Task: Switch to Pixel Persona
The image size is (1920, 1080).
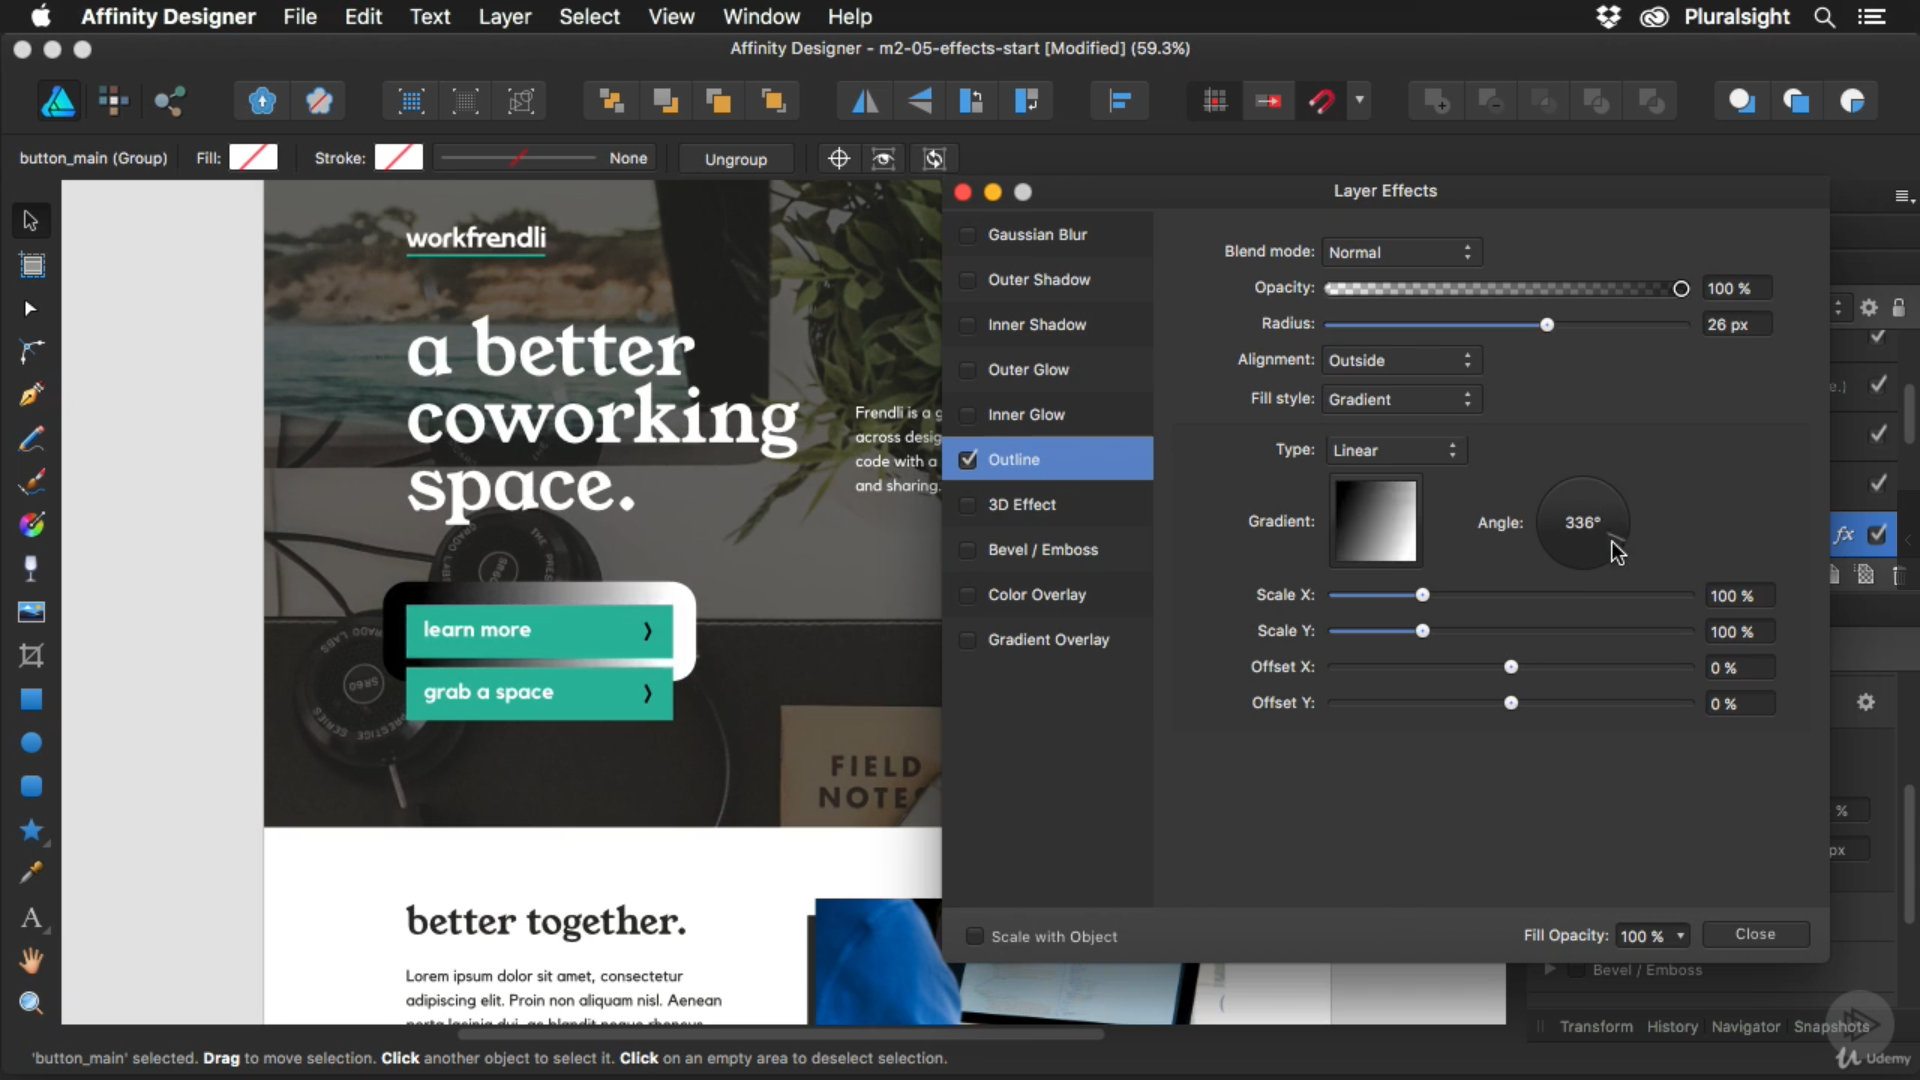Action: [x=113, y=100]
